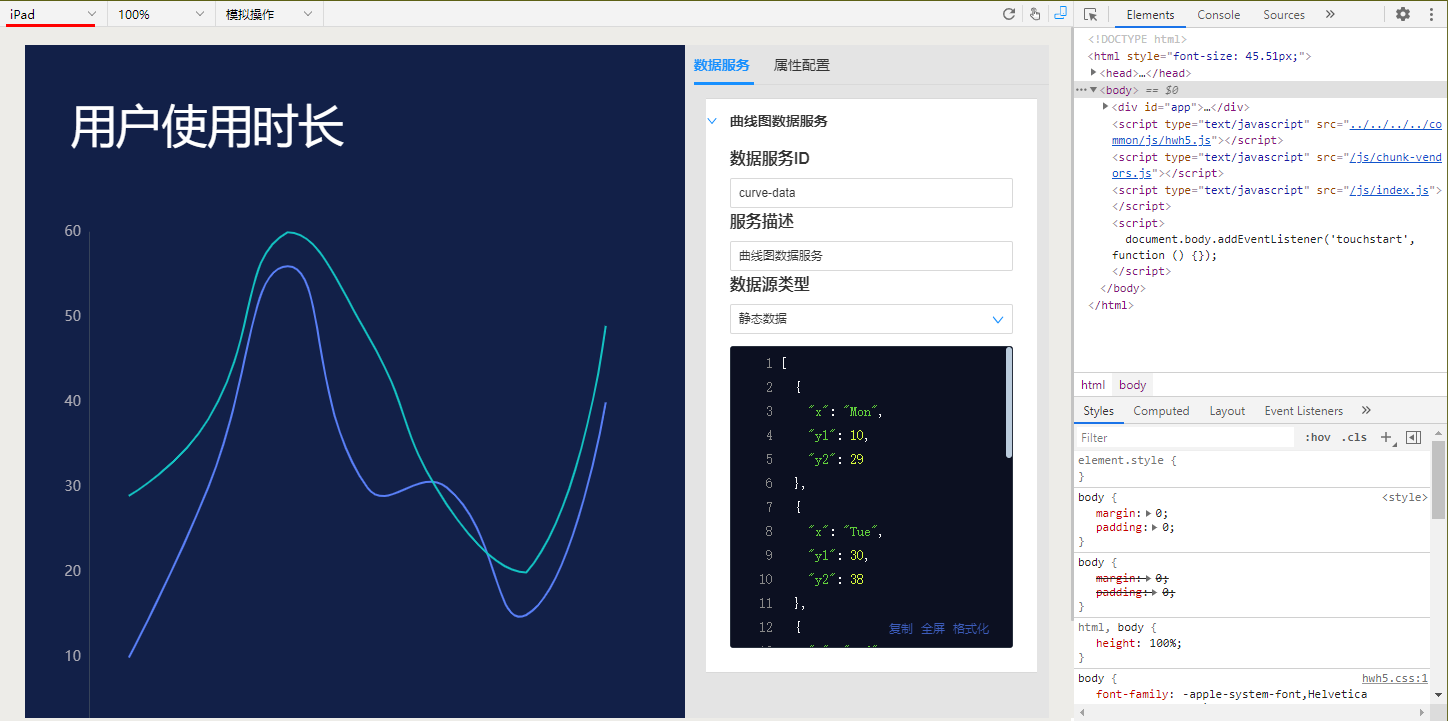Open the 模拟操作 dropdown

269,14
